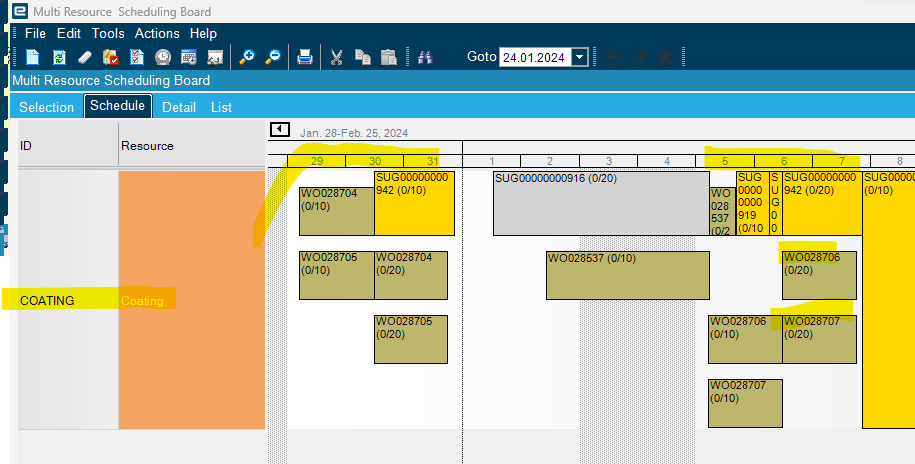Select the COATING ID cell
This screenshot has height=464, width=915.
click(68, 300)
